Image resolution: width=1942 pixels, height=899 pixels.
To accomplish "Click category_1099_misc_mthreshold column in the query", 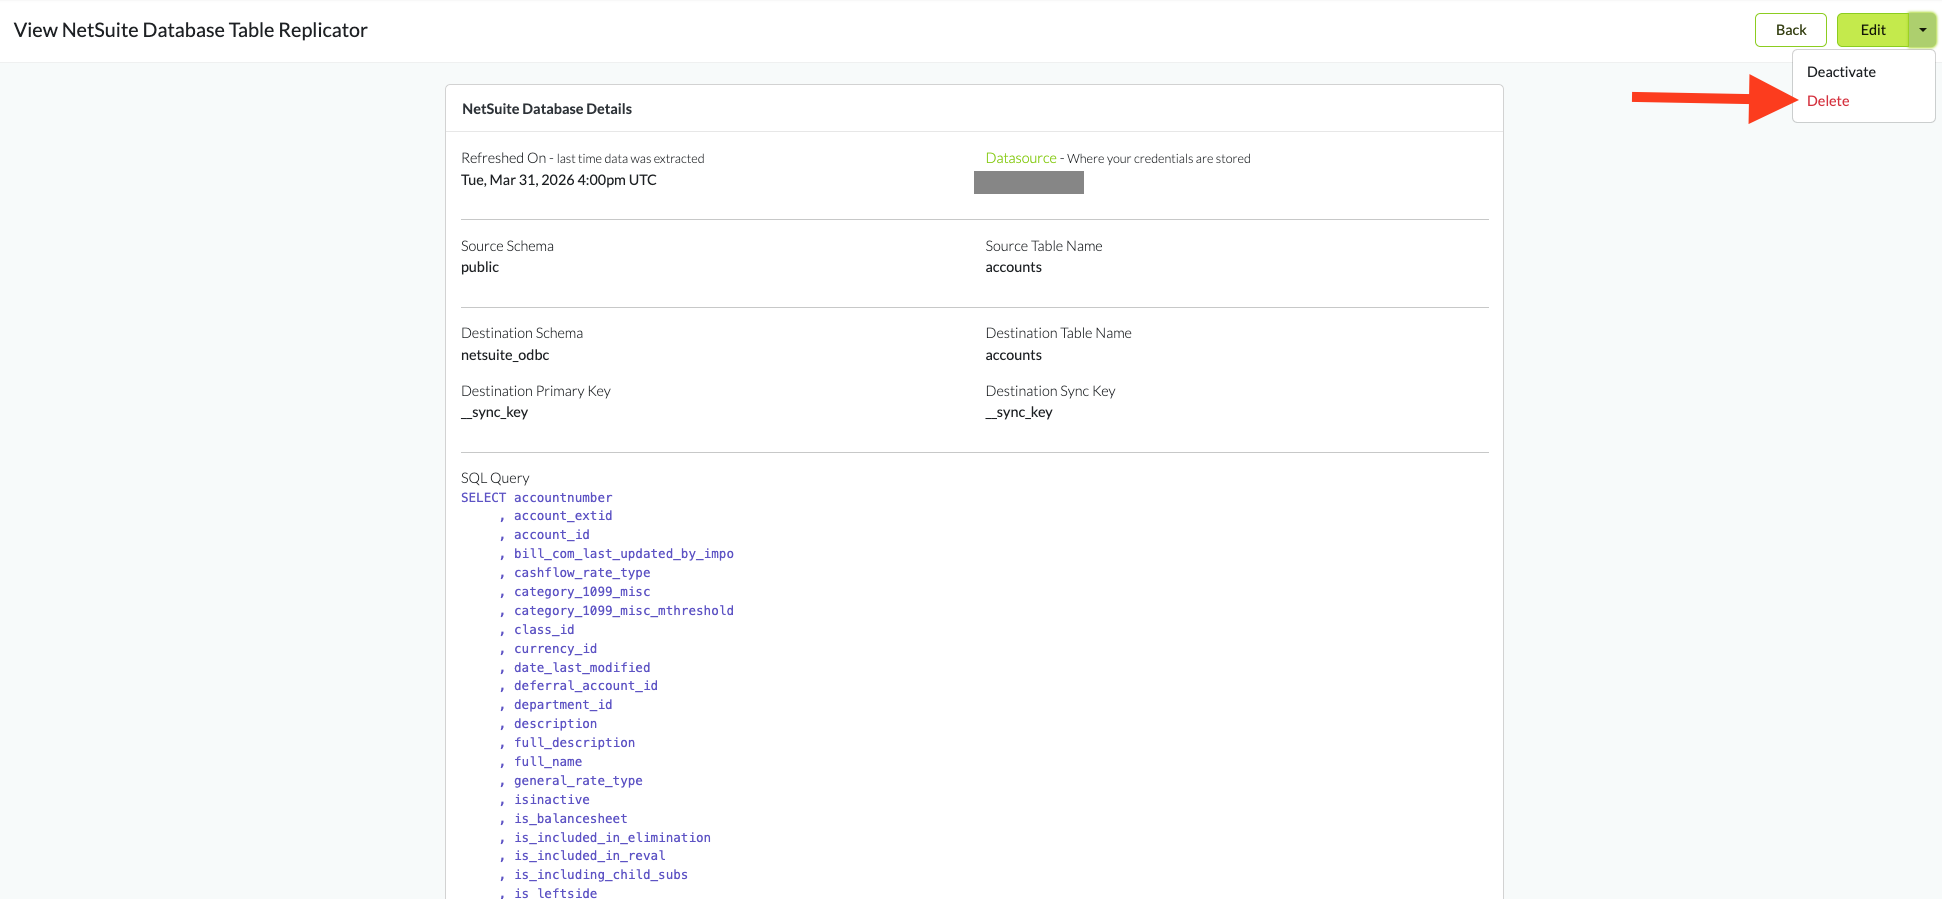I will pos(623,611).
